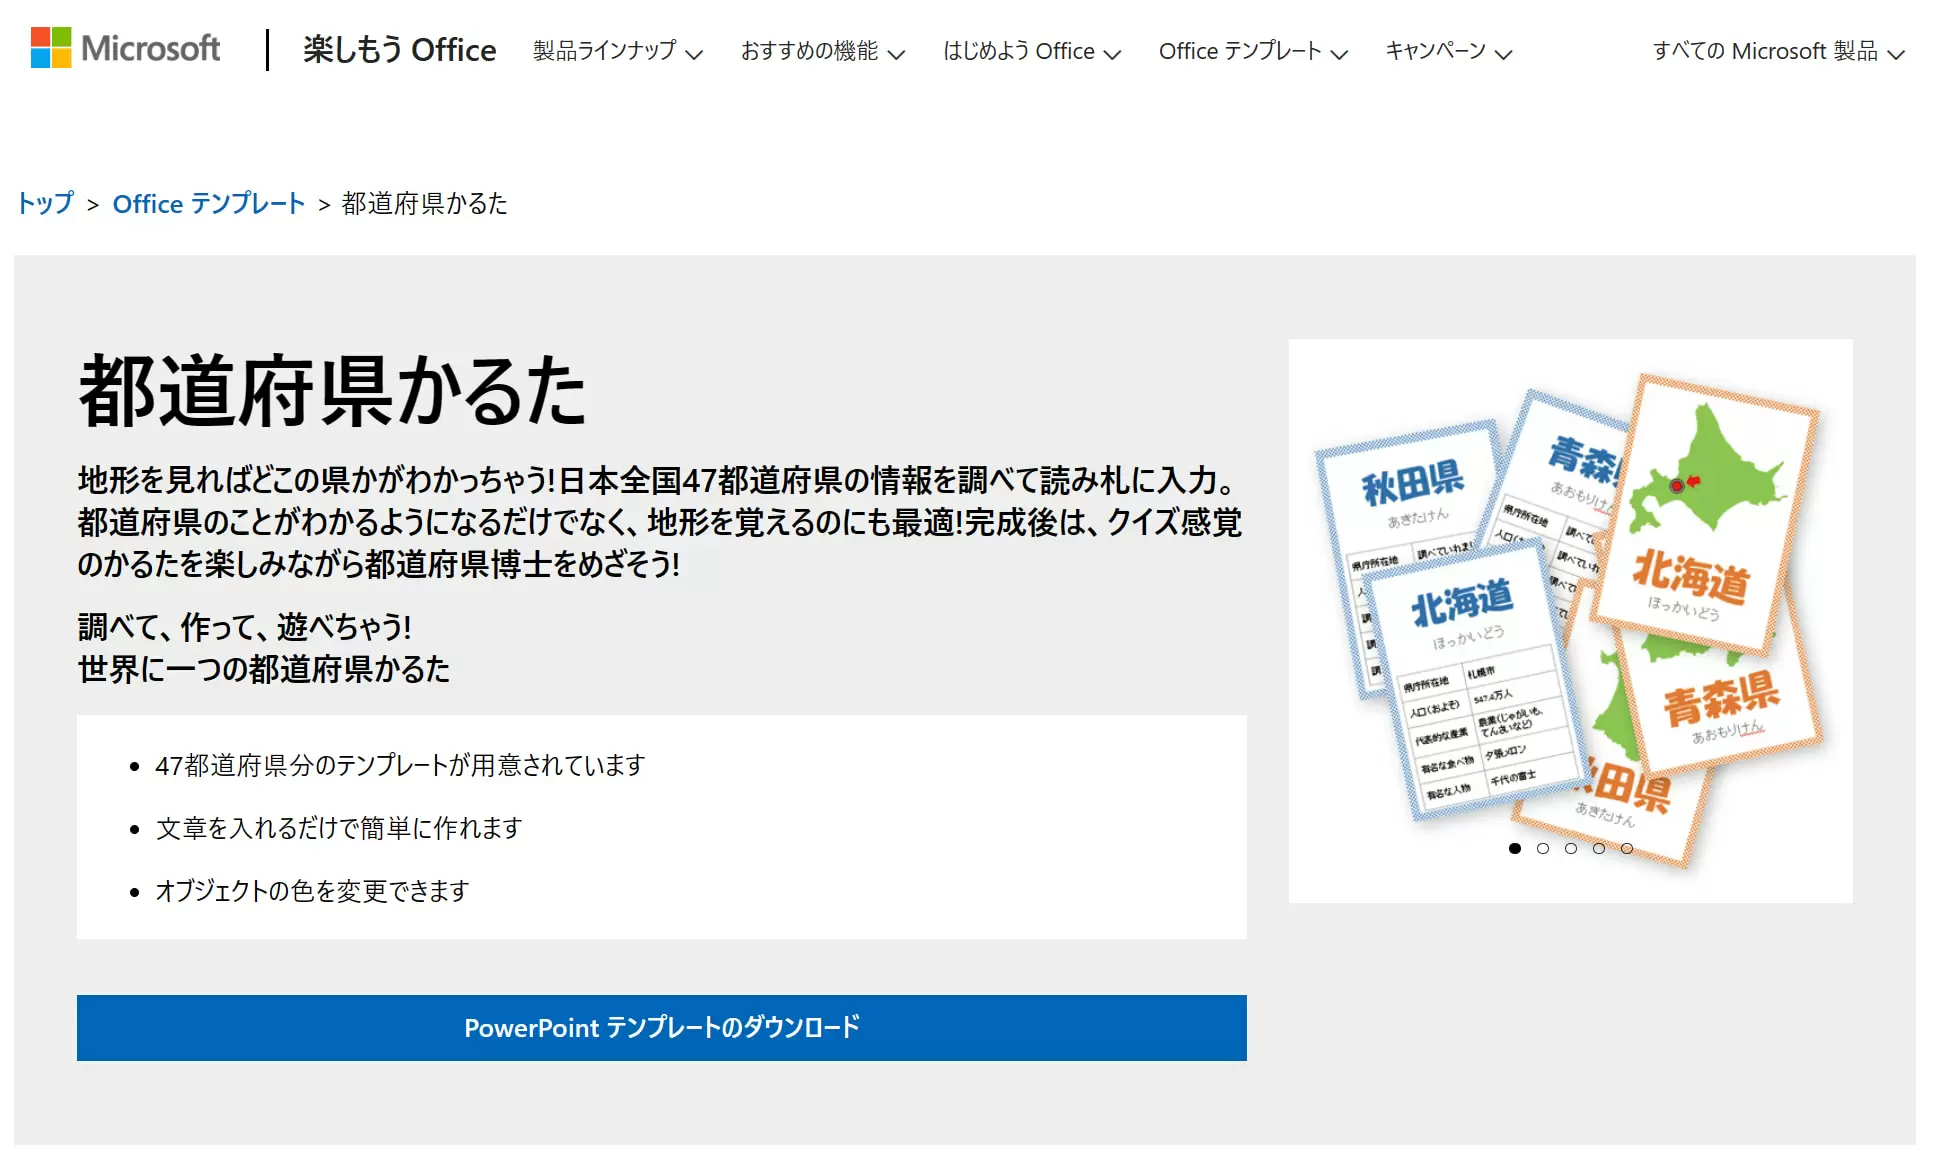This screenshot has width=1937, height=1165.
Task: Download the PowerPoint テンプレート
Action: tap(662, 1027)
